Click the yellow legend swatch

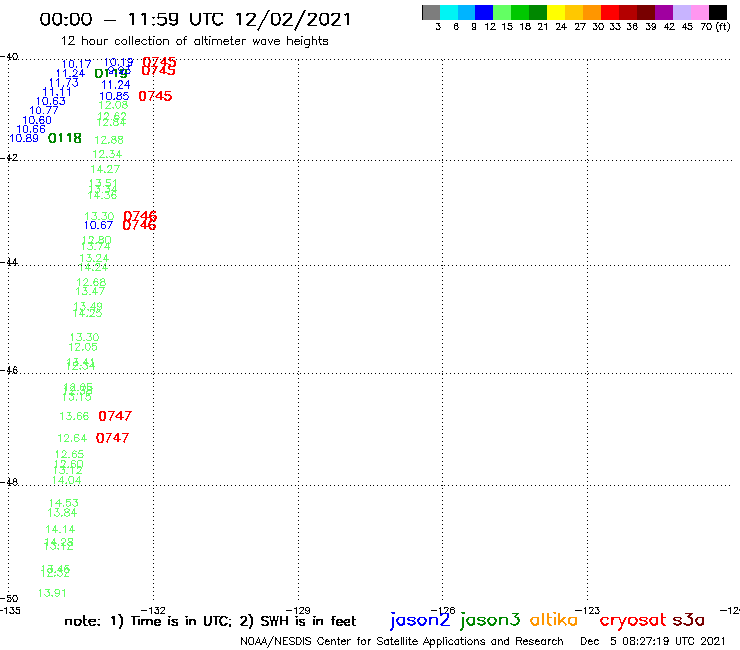(x=556, y=12)
